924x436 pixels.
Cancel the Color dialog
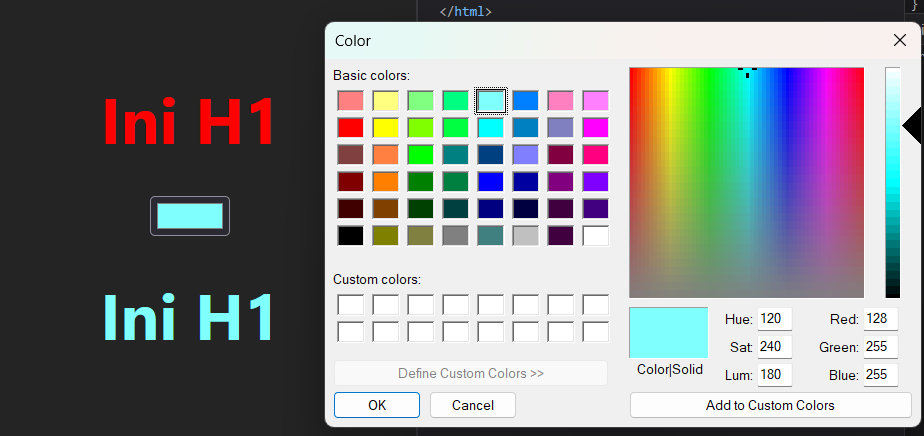pyautogui.click(x=473, y=405)
